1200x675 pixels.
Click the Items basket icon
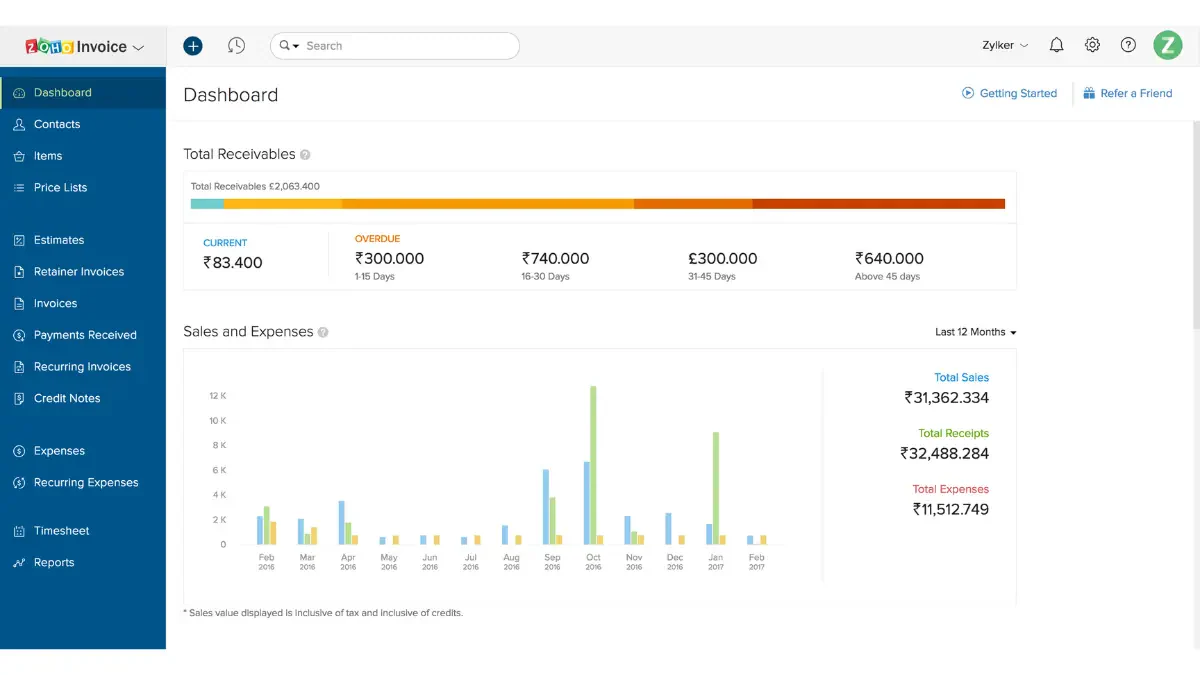[19, 156]
